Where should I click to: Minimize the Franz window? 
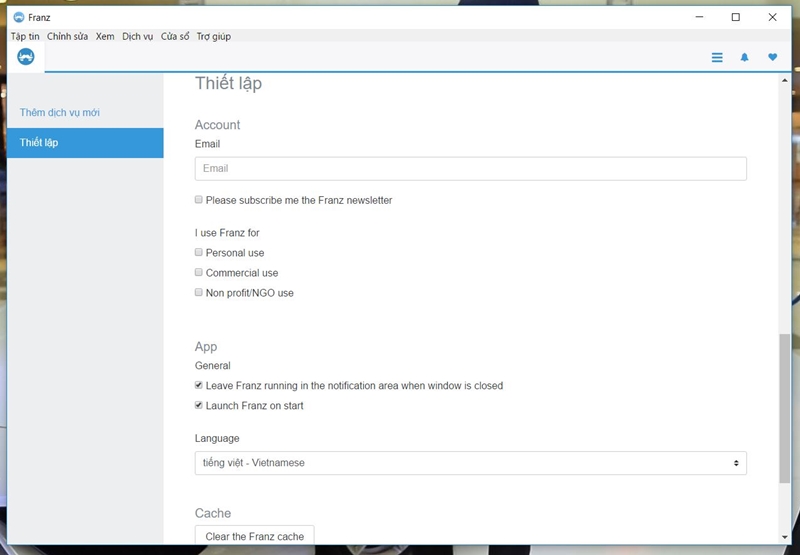point(699,17)
